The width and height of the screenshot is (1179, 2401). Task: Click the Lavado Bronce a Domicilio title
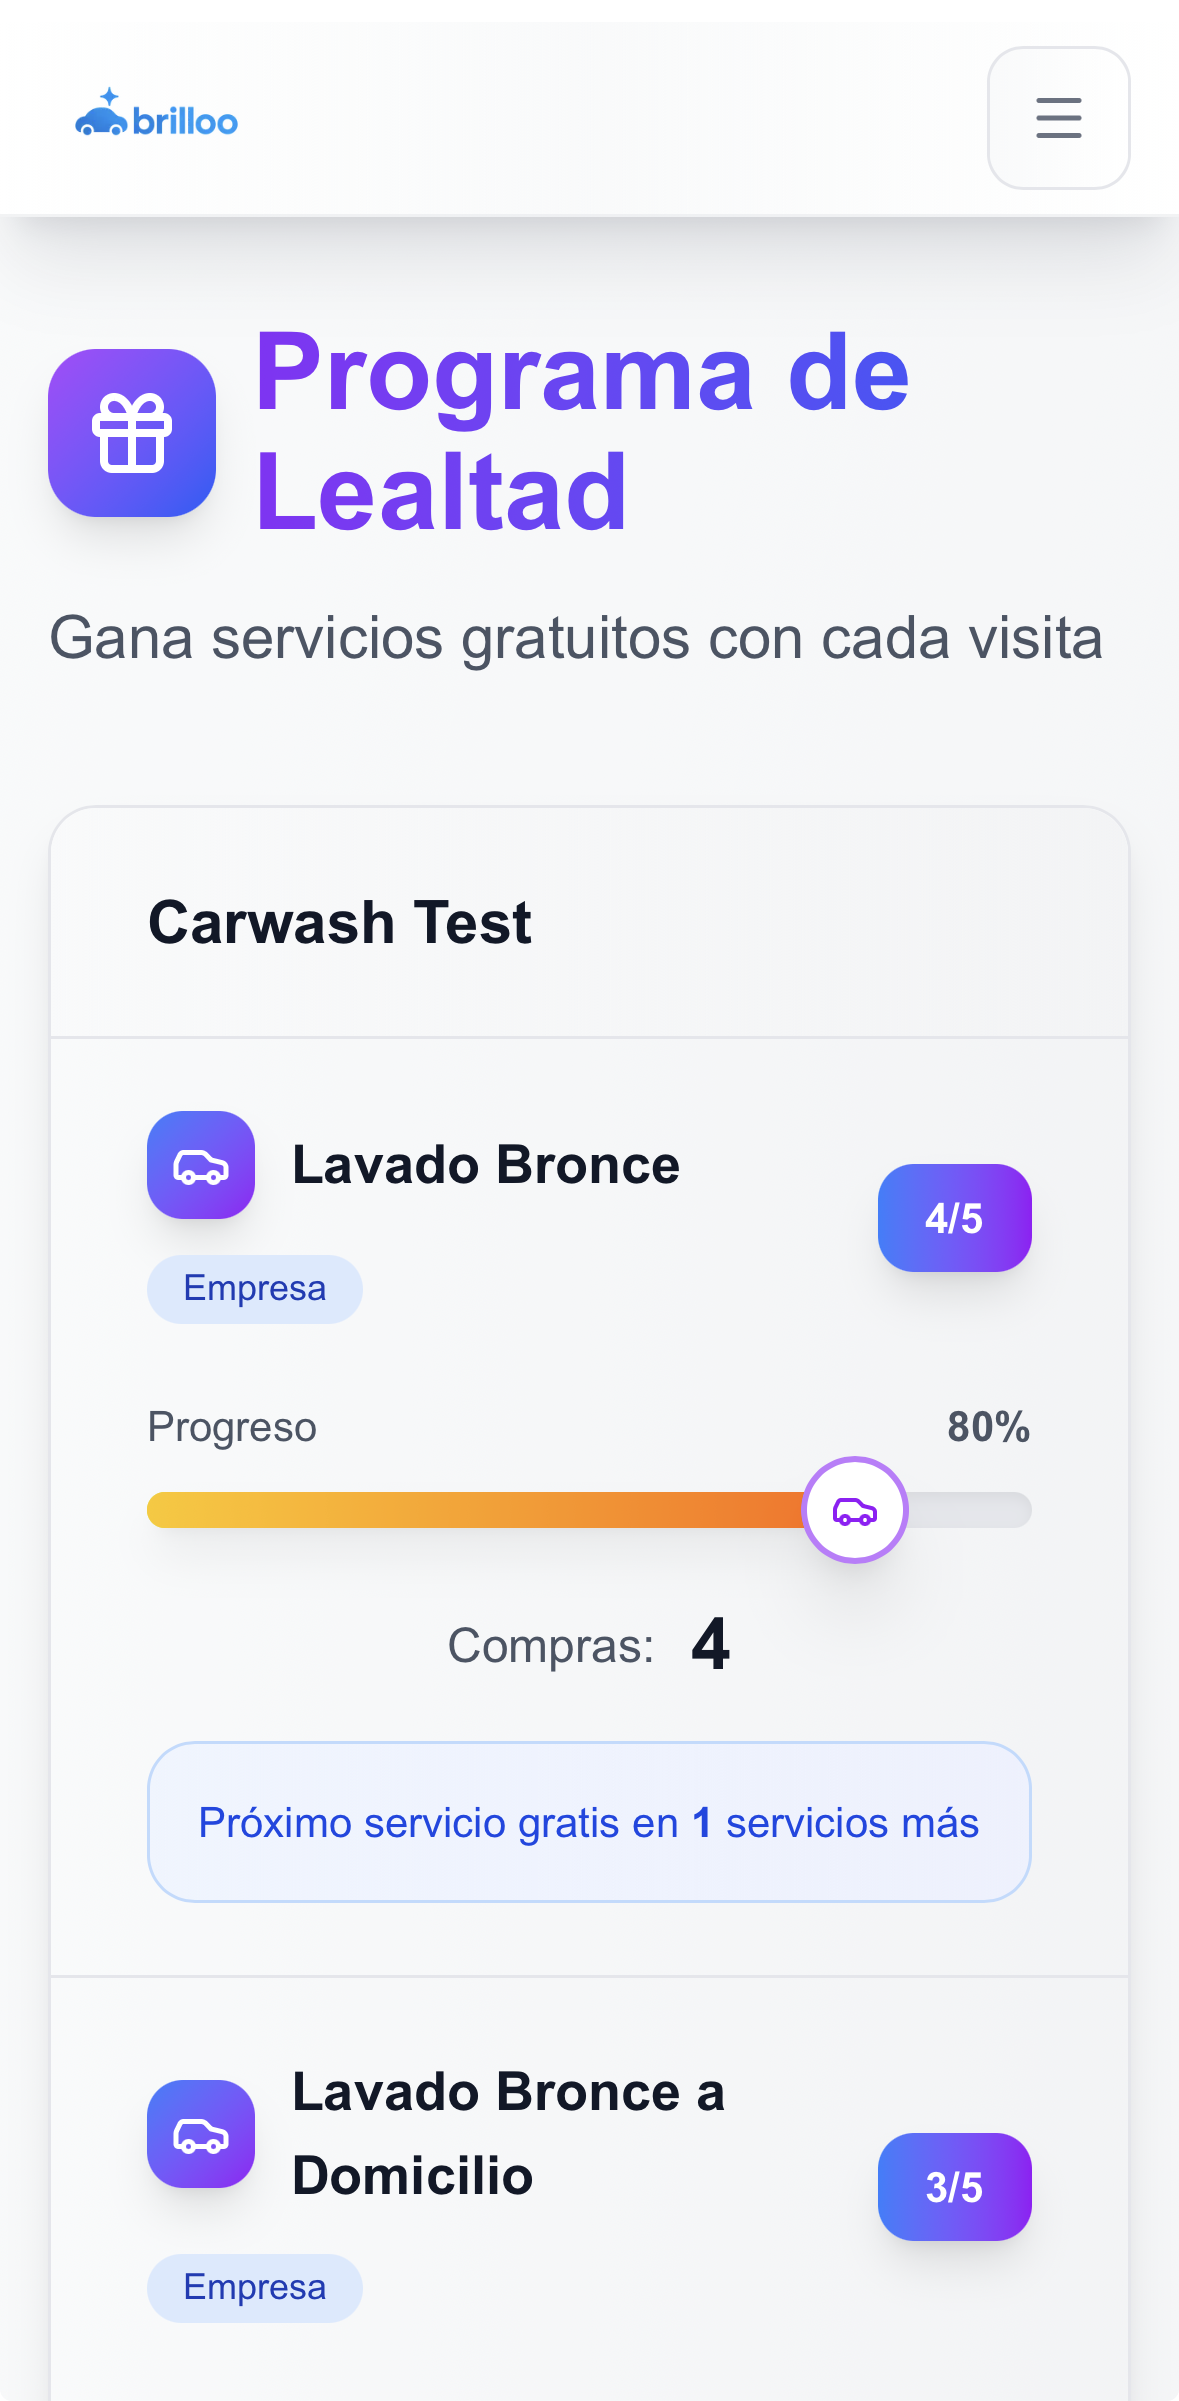508,2134
